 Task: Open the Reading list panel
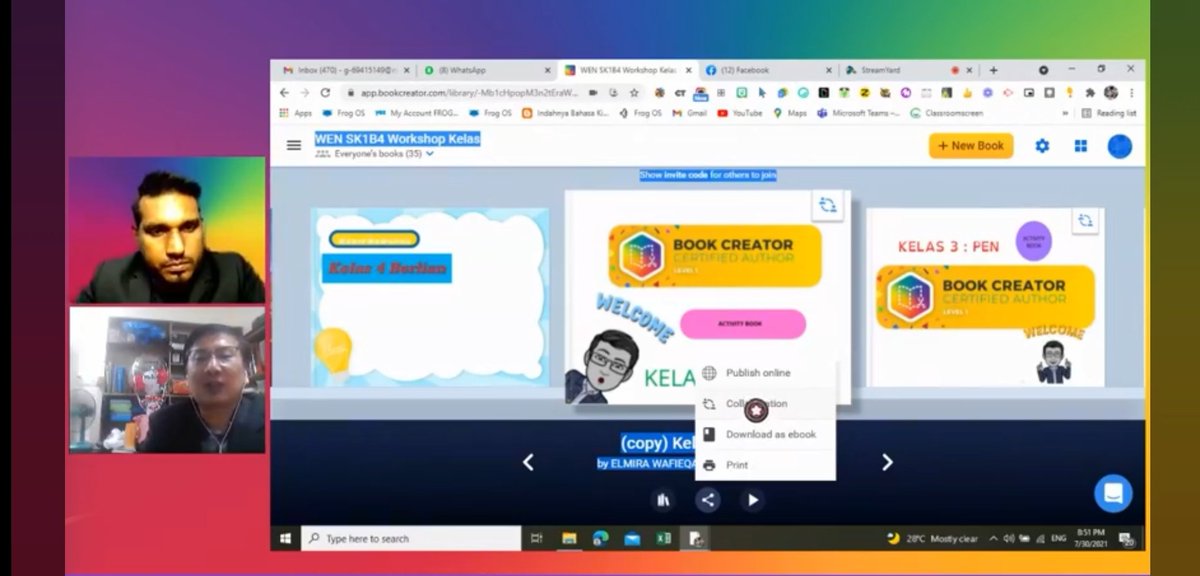click(1109, 113)
